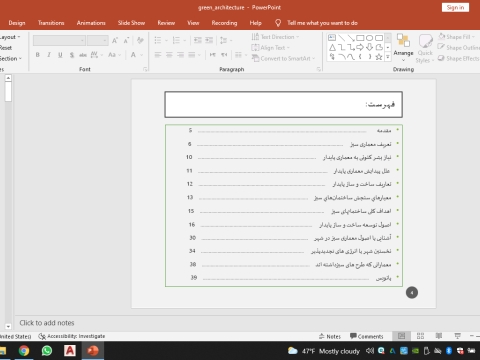Decrease list indent level
The image size is (480, 360).
click(x=198, y=41)
